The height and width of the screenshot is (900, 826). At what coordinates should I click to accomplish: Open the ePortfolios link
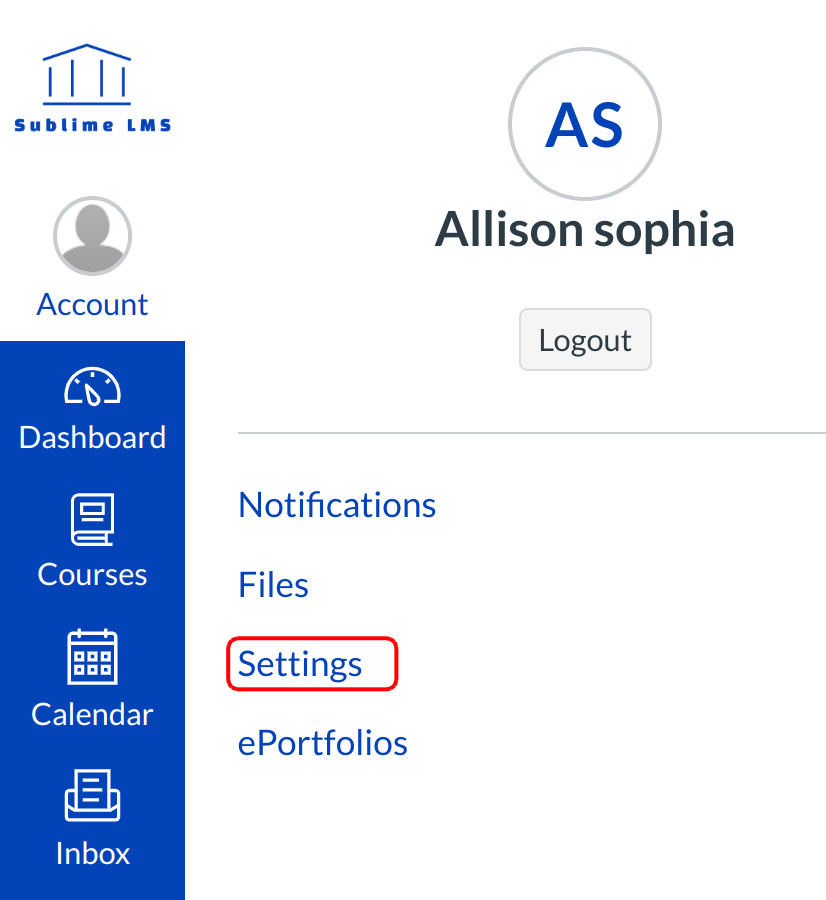coord(322,743)
